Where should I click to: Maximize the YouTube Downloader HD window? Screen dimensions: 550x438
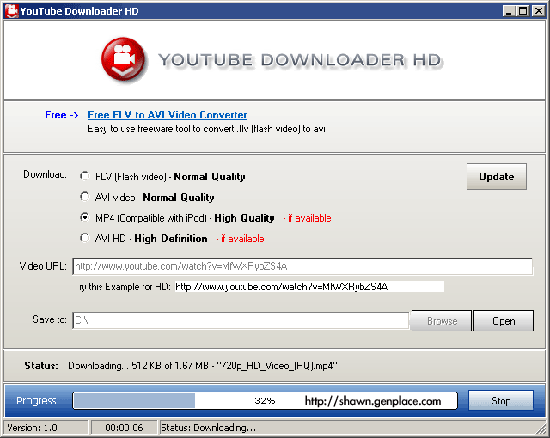coord(523,11)
